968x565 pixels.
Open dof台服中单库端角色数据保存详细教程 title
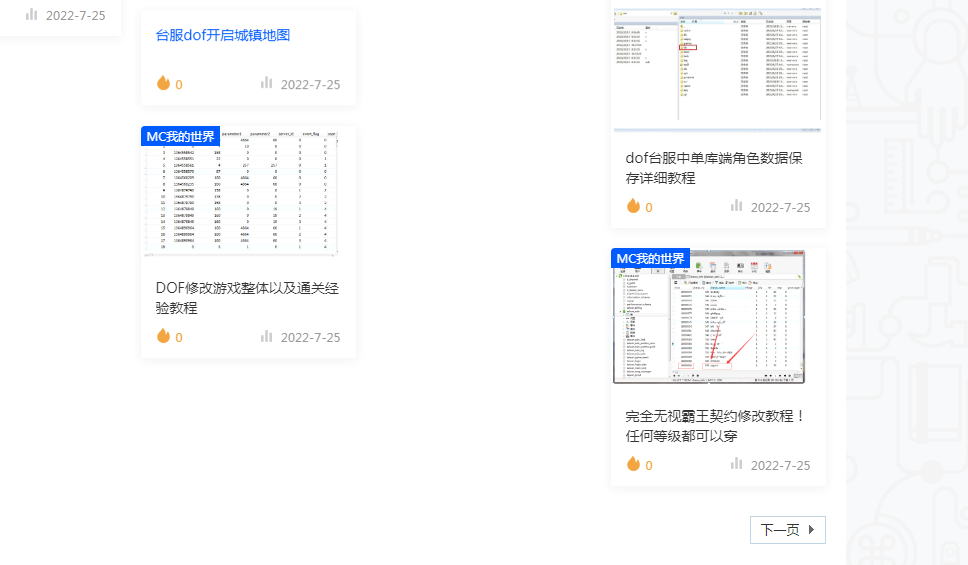tap(714, 168)
